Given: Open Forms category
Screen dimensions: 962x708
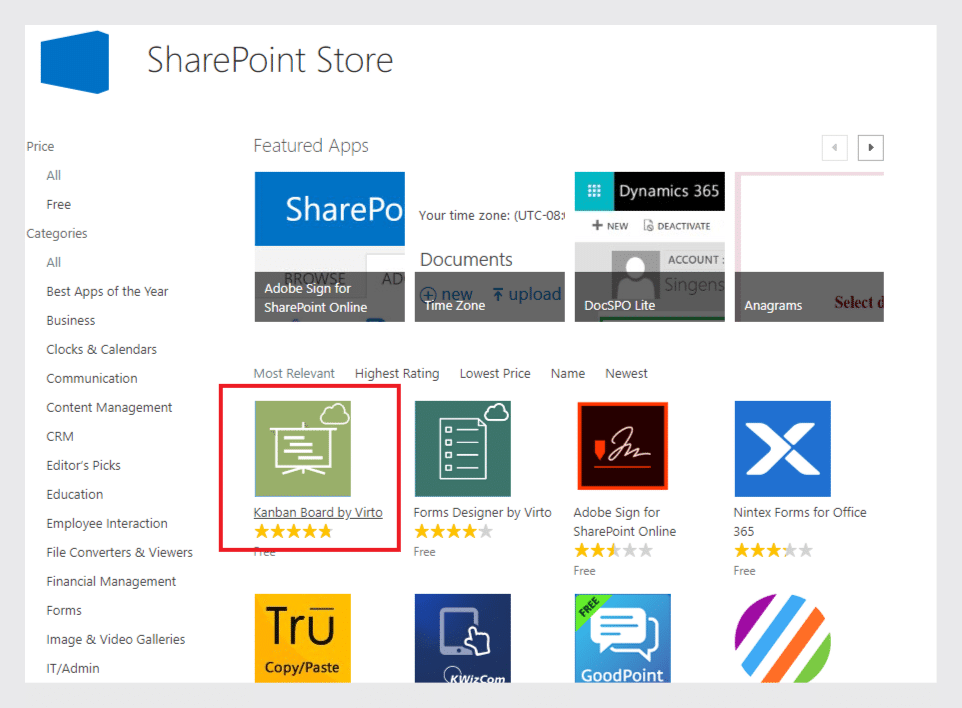Looking at the screenshot, I should pyautogui.click(x=64, y=610).
